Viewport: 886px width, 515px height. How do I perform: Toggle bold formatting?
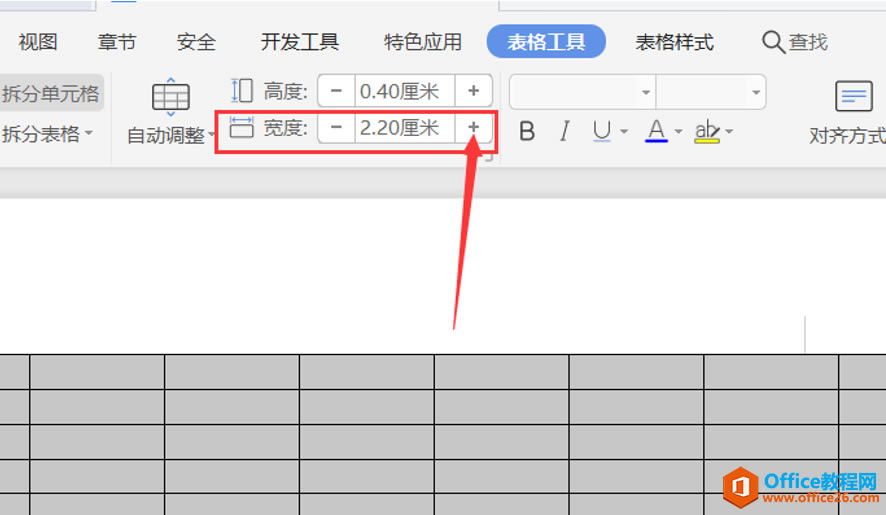[527, 131]
